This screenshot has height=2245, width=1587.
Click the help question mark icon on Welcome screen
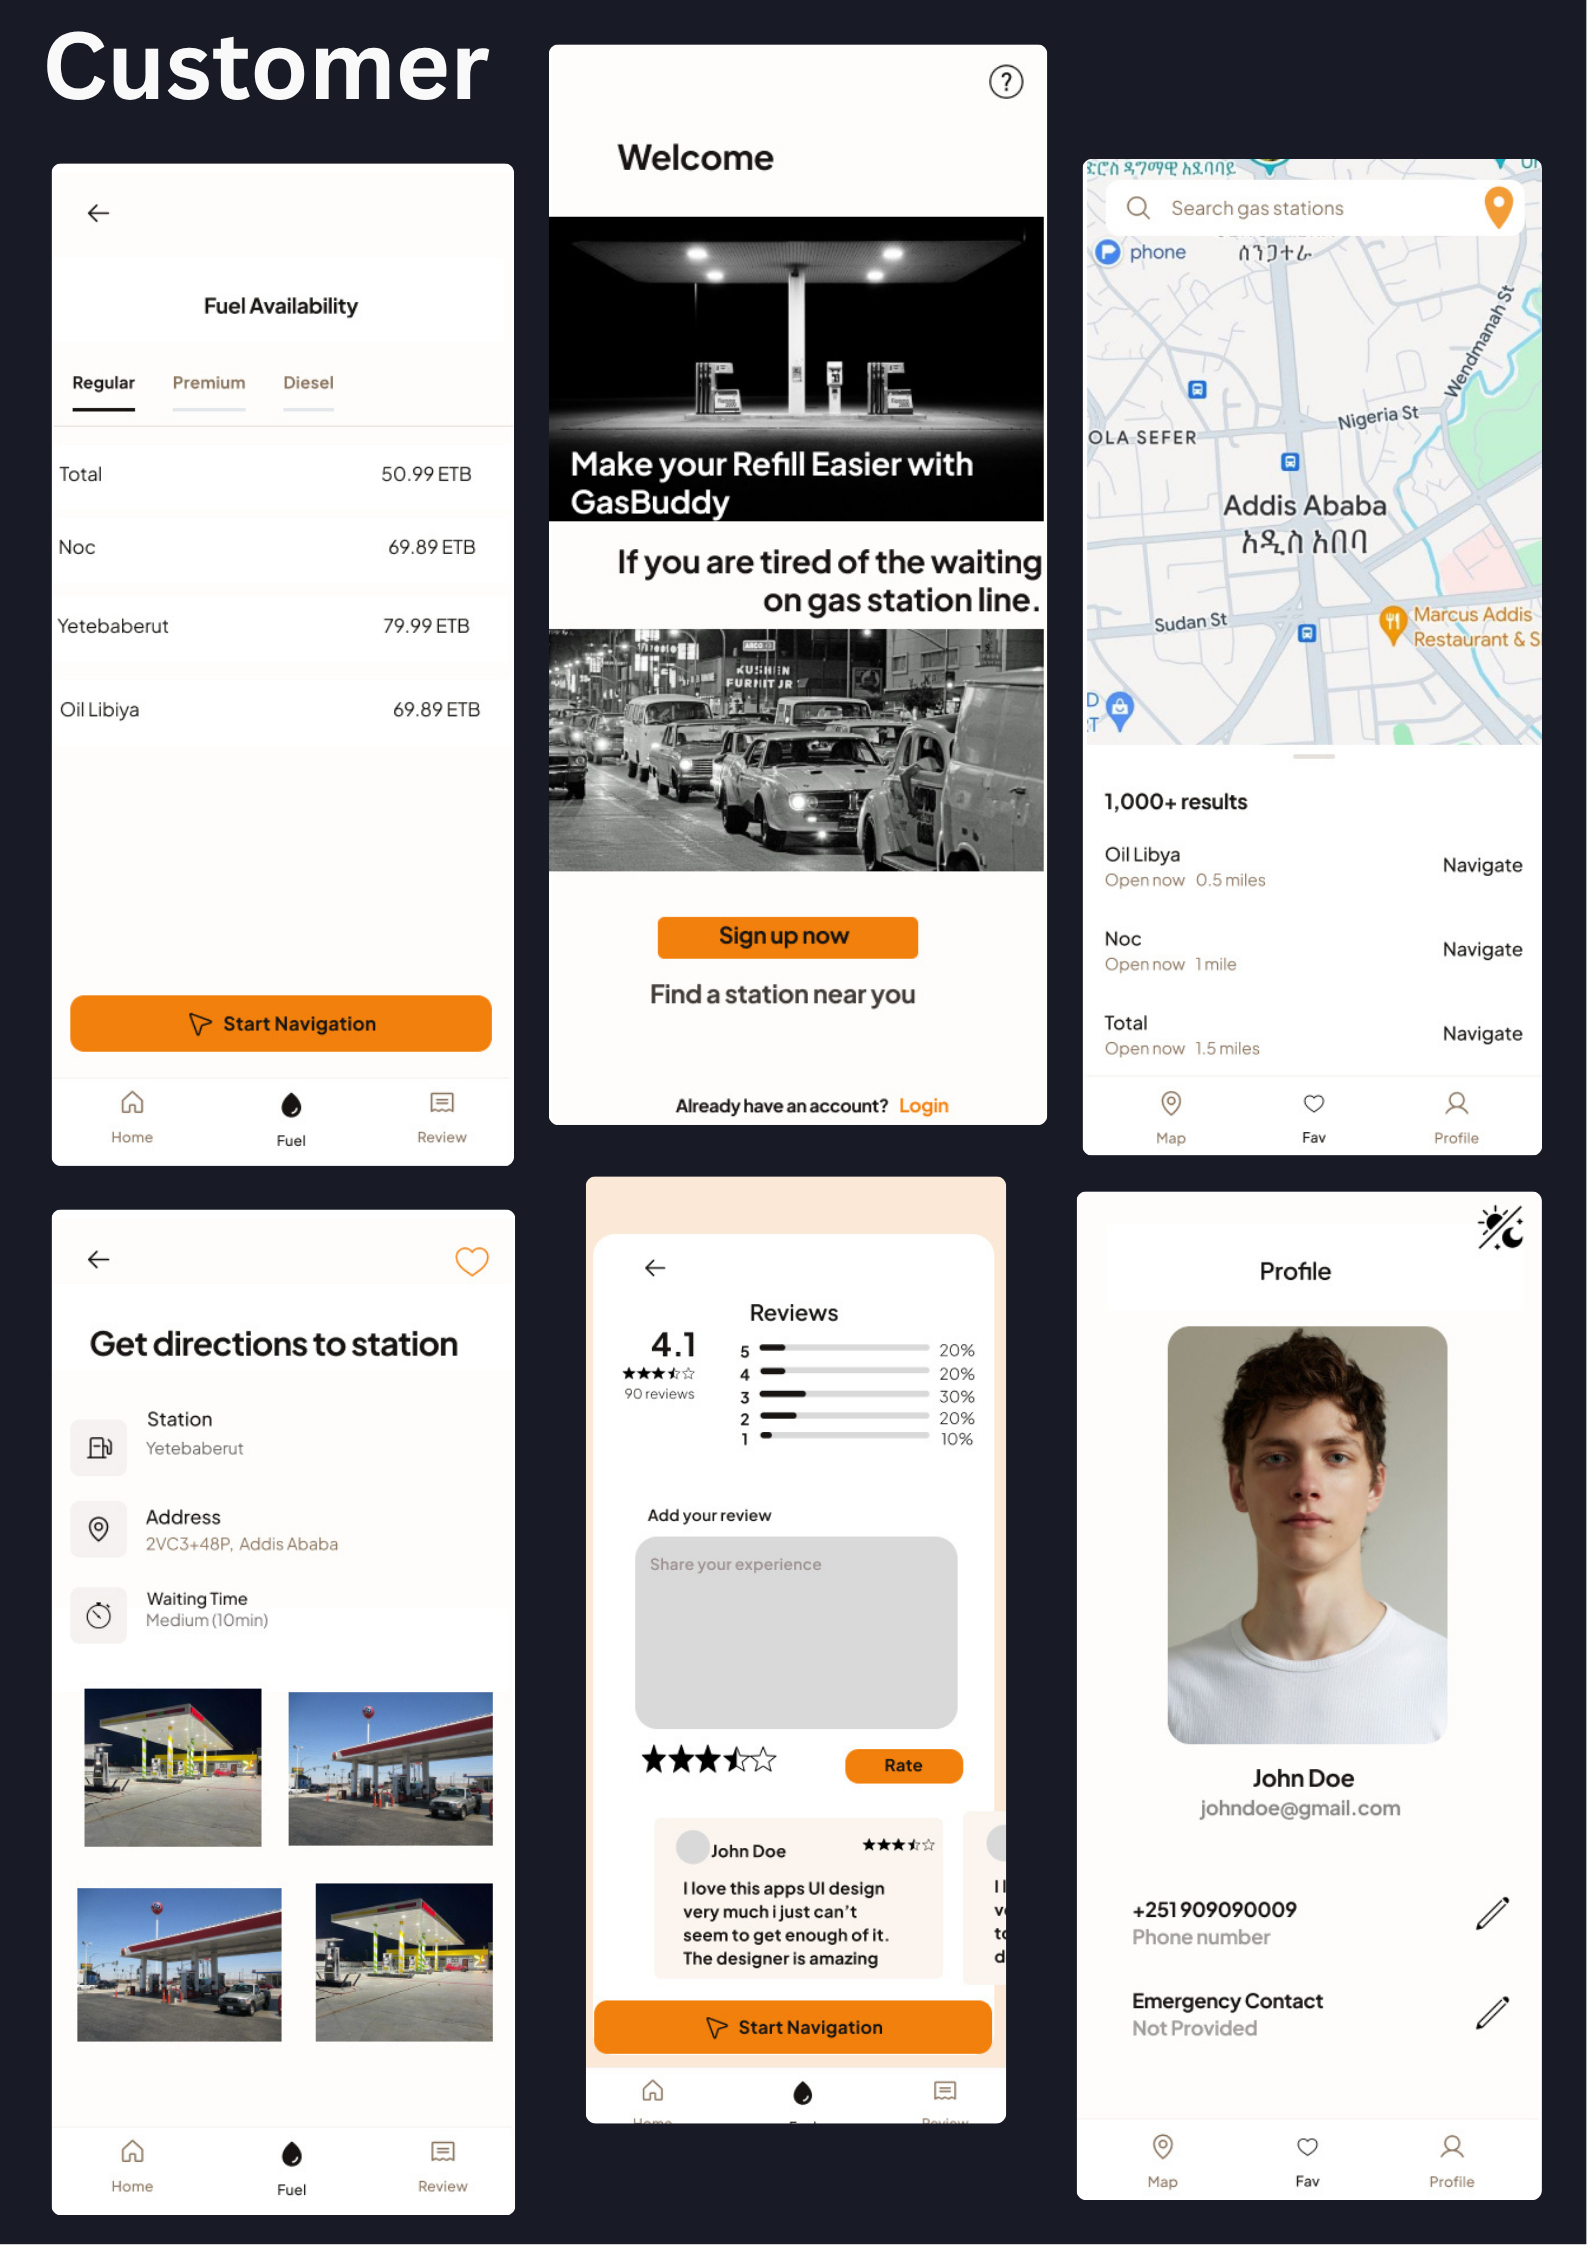pyautogui.click(x=1005, y=82)
